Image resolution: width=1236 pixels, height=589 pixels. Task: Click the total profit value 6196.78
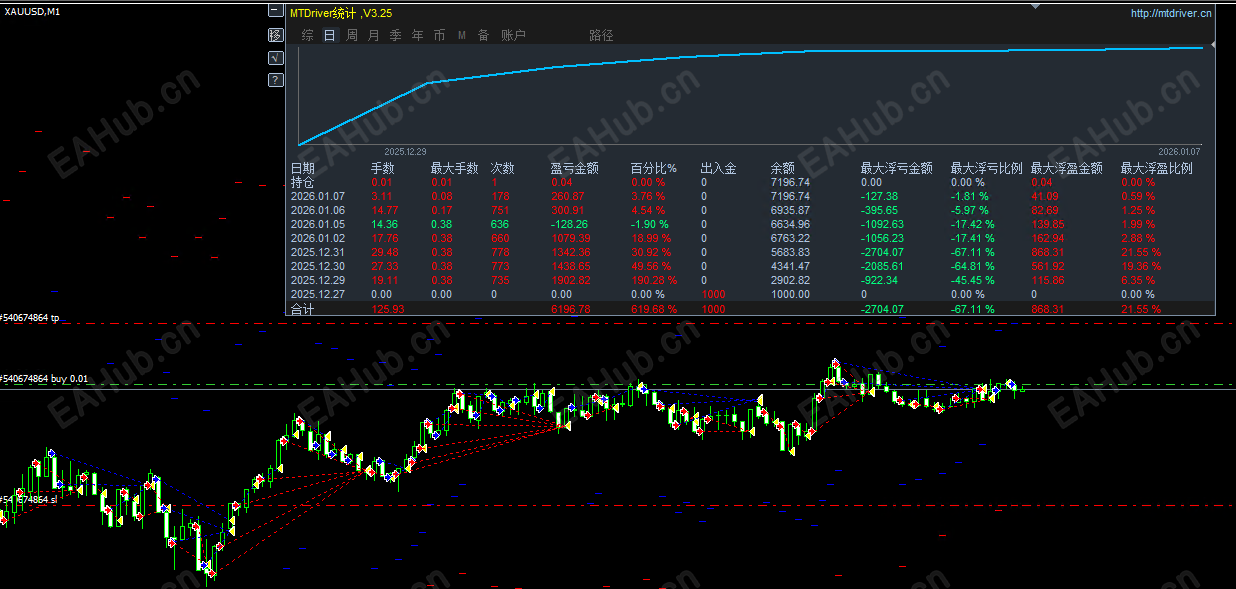click(x=571, y=310)
